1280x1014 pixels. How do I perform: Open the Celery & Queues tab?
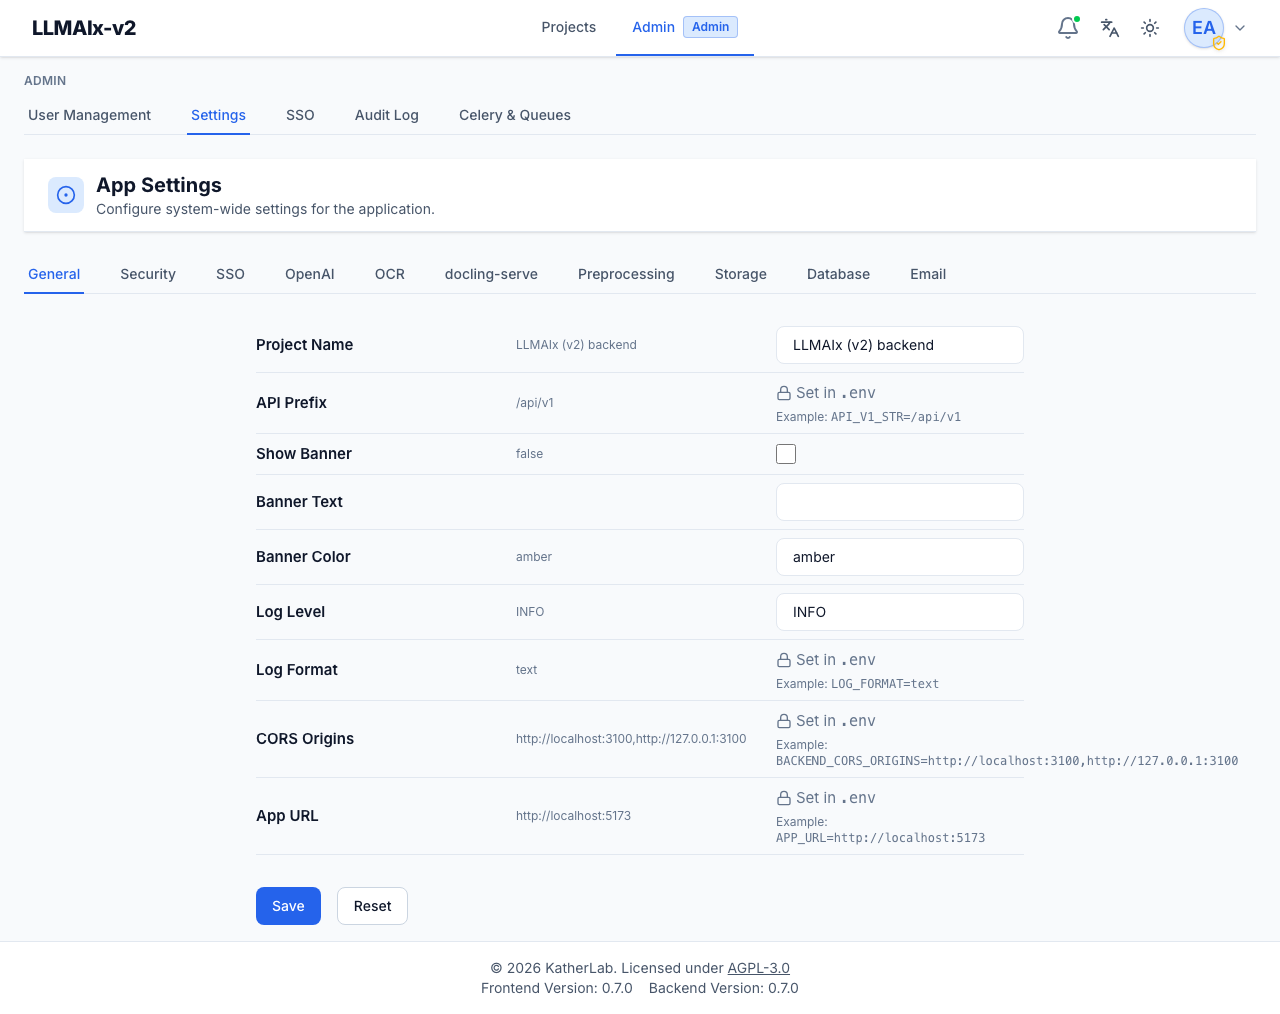tap(515, 115)
